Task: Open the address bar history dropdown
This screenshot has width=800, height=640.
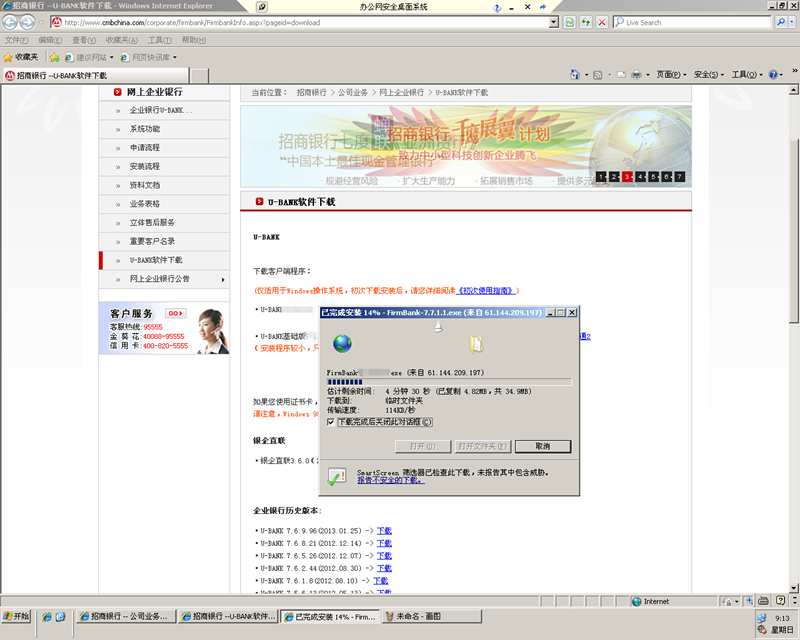Action: (554, 22)
